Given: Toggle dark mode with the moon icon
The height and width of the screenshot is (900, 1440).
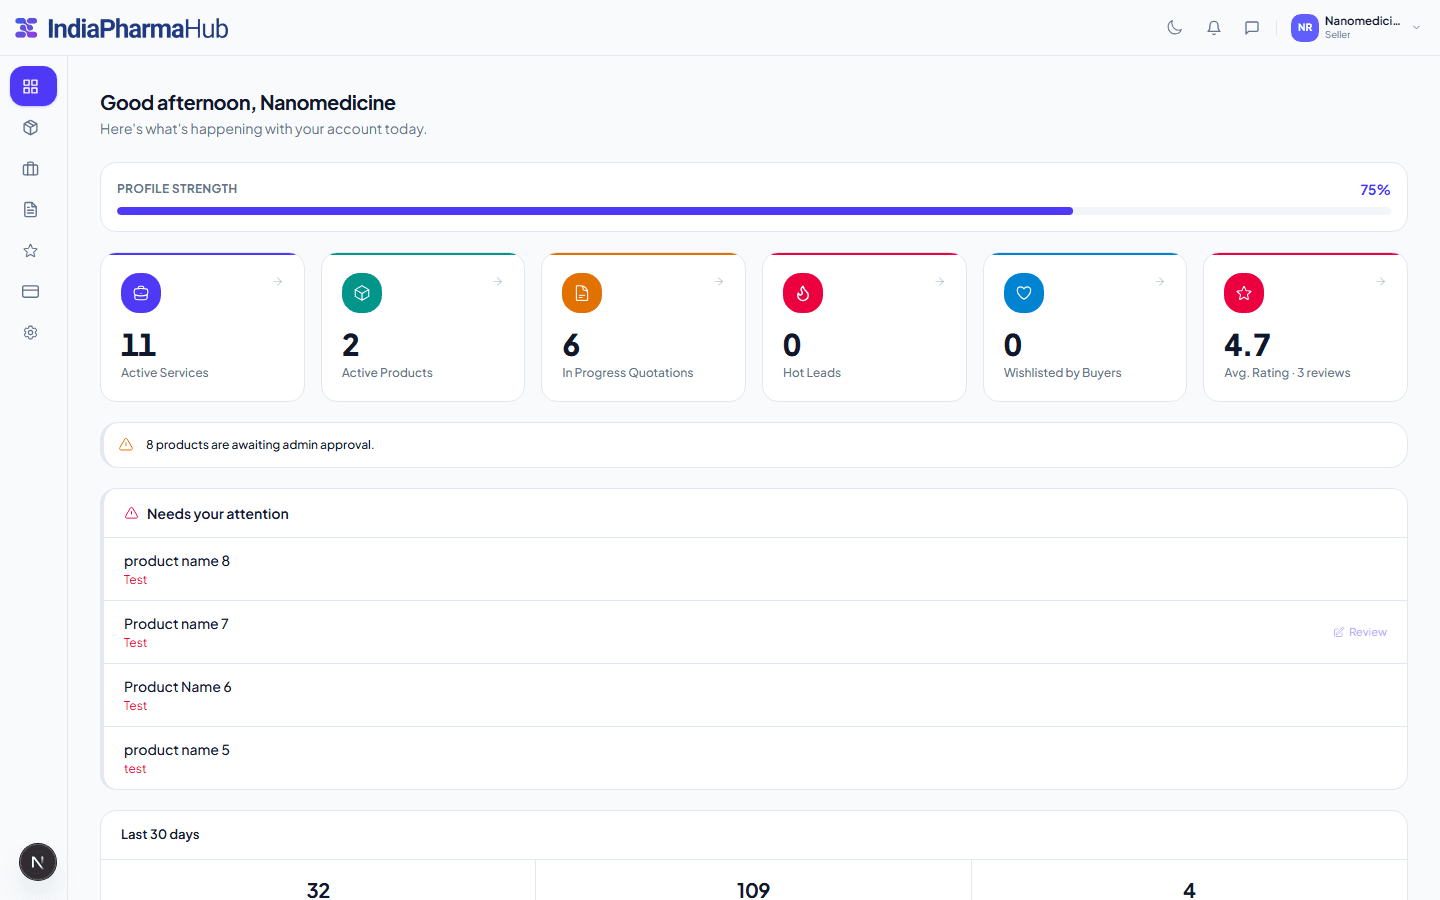Looking at the screenshot, I should pyautogui.click(x=1175, y=28).
